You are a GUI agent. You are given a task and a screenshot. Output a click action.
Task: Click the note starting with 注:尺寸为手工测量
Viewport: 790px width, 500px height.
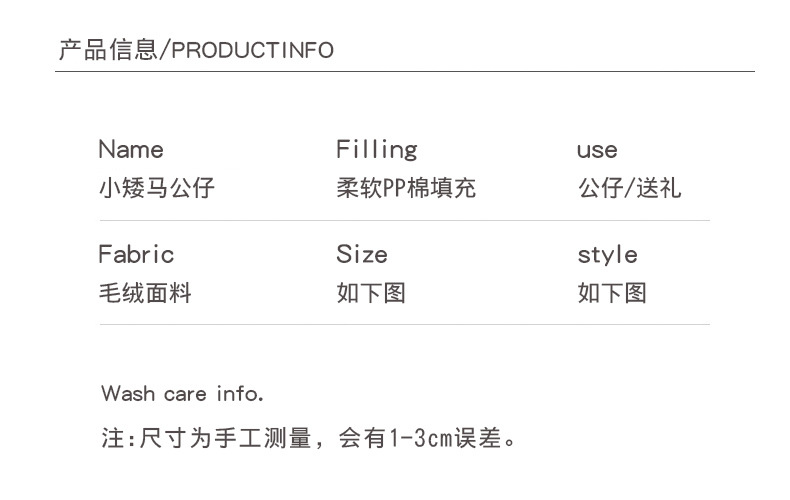click(308, 437)
